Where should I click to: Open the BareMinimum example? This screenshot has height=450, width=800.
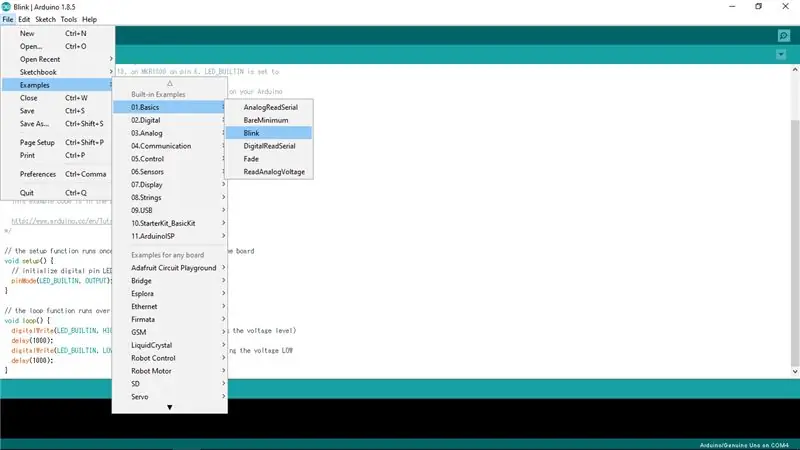269,120
